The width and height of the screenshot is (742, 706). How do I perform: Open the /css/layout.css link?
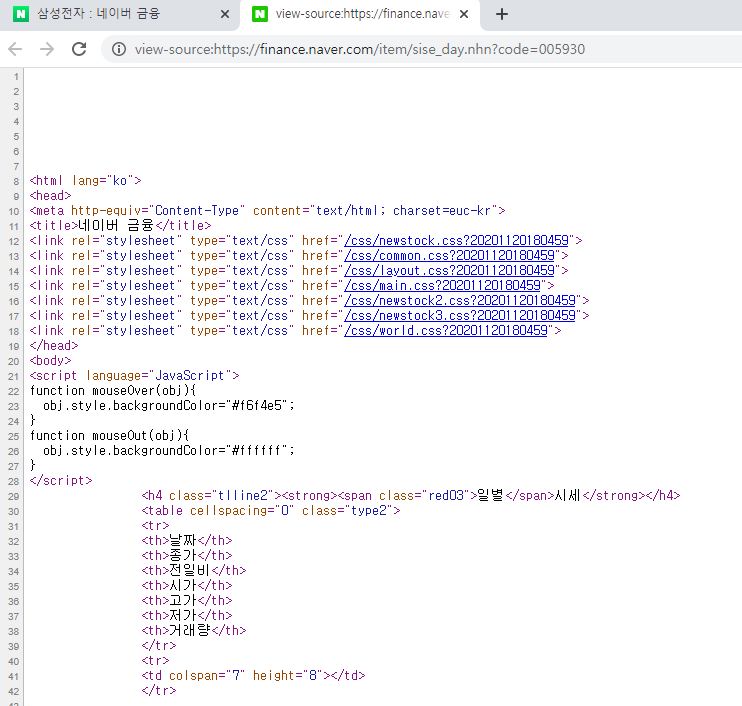point(449,271)
